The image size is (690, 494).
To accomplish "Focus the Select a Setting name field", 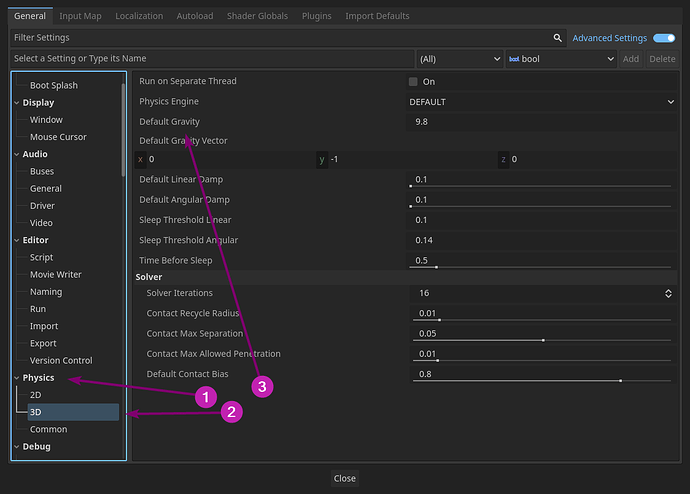I will coord(212,59).
